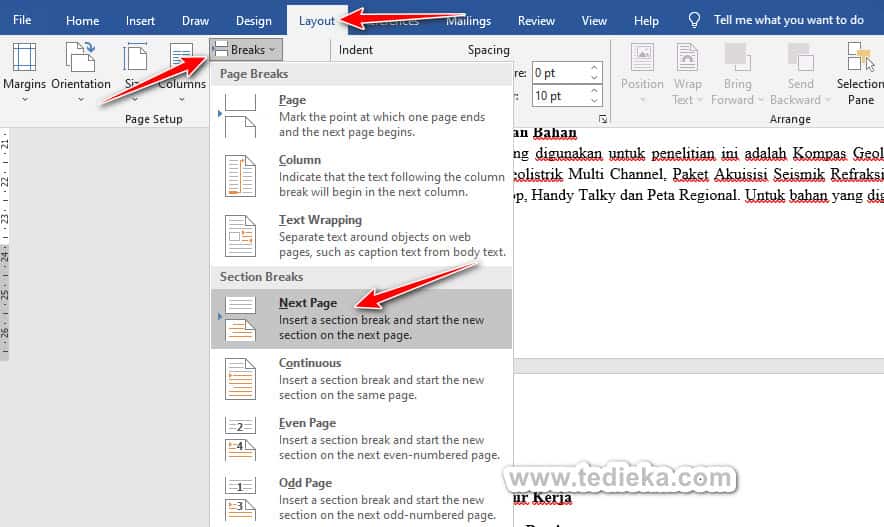Insert a Column break
884x527 pixels.
(x=361, y=175)
